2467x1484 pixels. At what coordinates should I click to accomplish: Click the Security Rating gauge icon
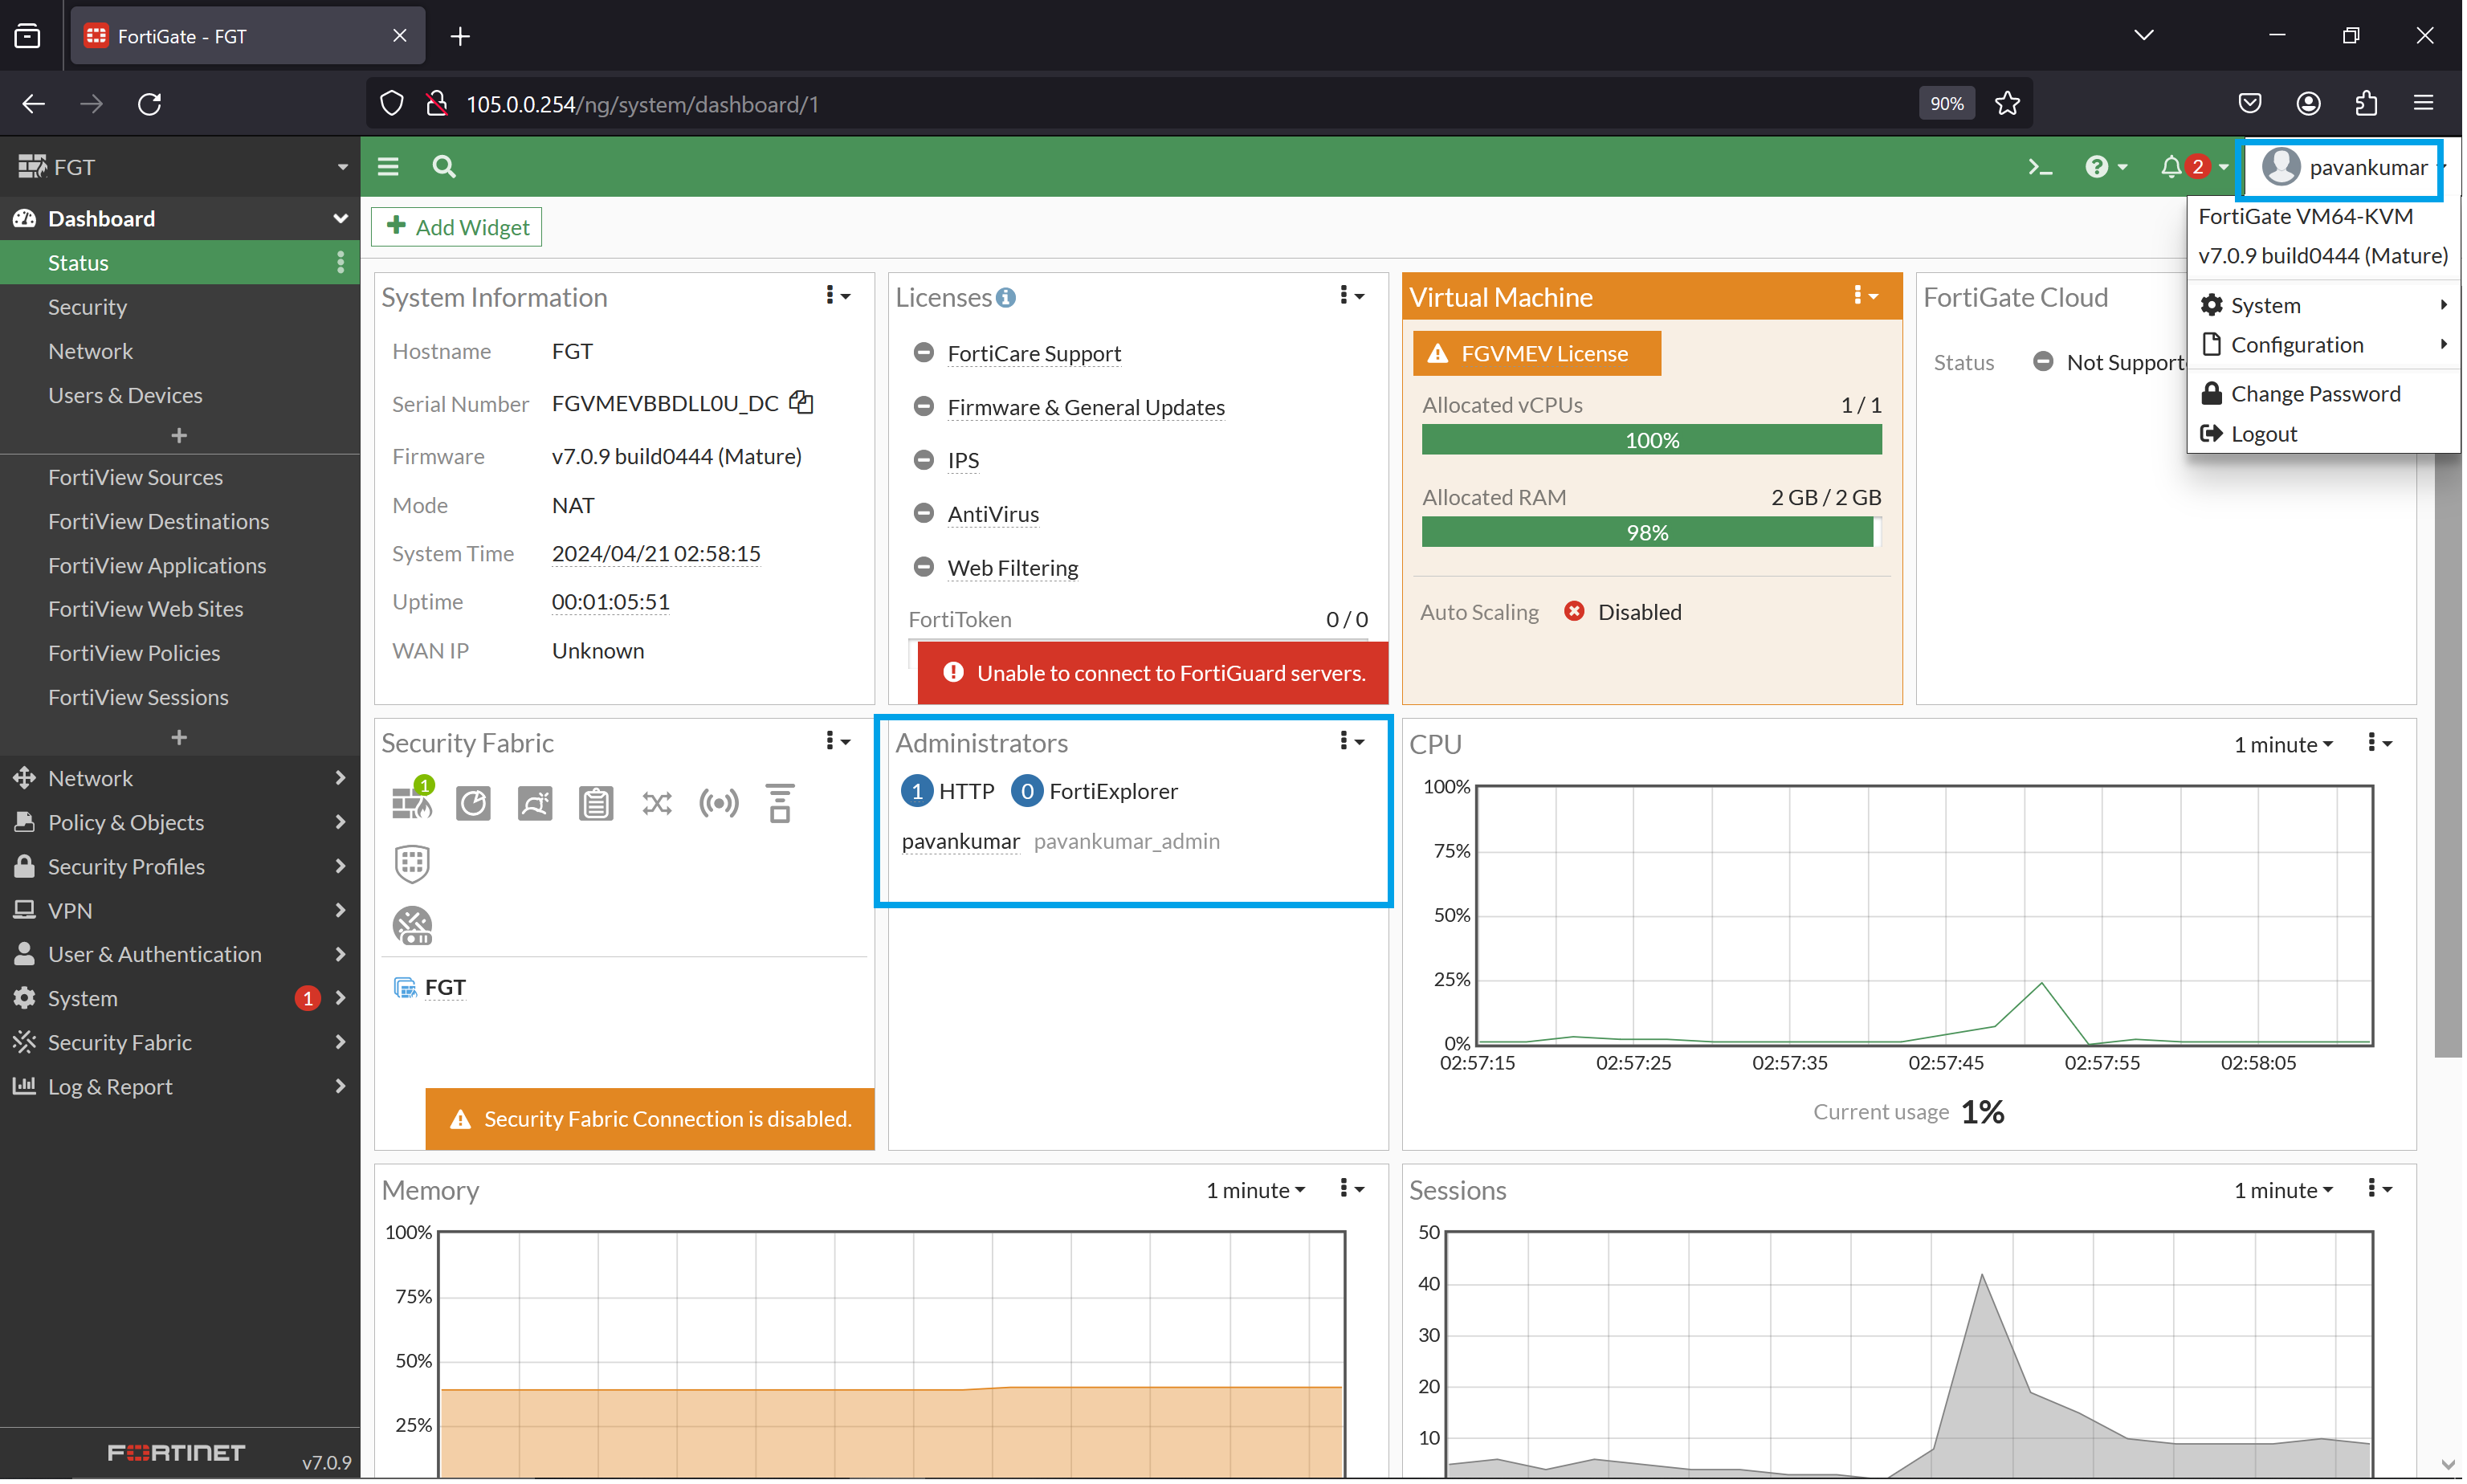click(473, 802)
